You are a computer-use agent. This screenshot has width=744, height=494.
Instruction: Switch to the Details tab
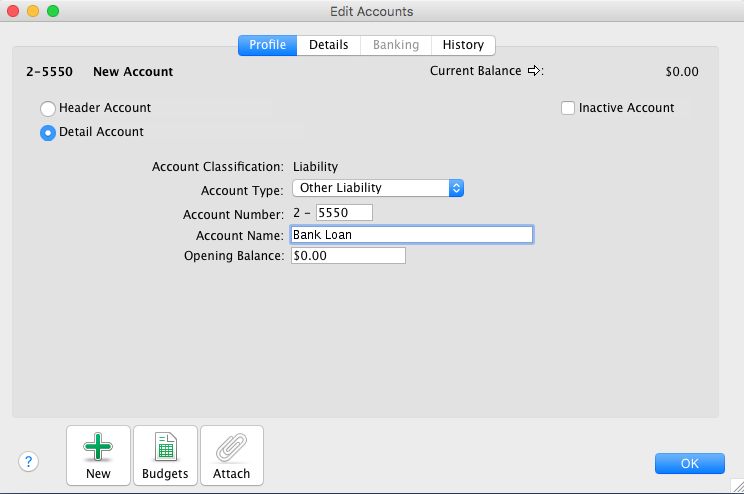328,45
